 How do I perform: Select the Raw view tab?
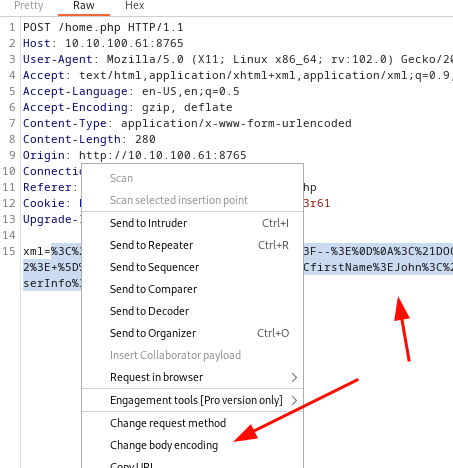[x=84, y=6]
